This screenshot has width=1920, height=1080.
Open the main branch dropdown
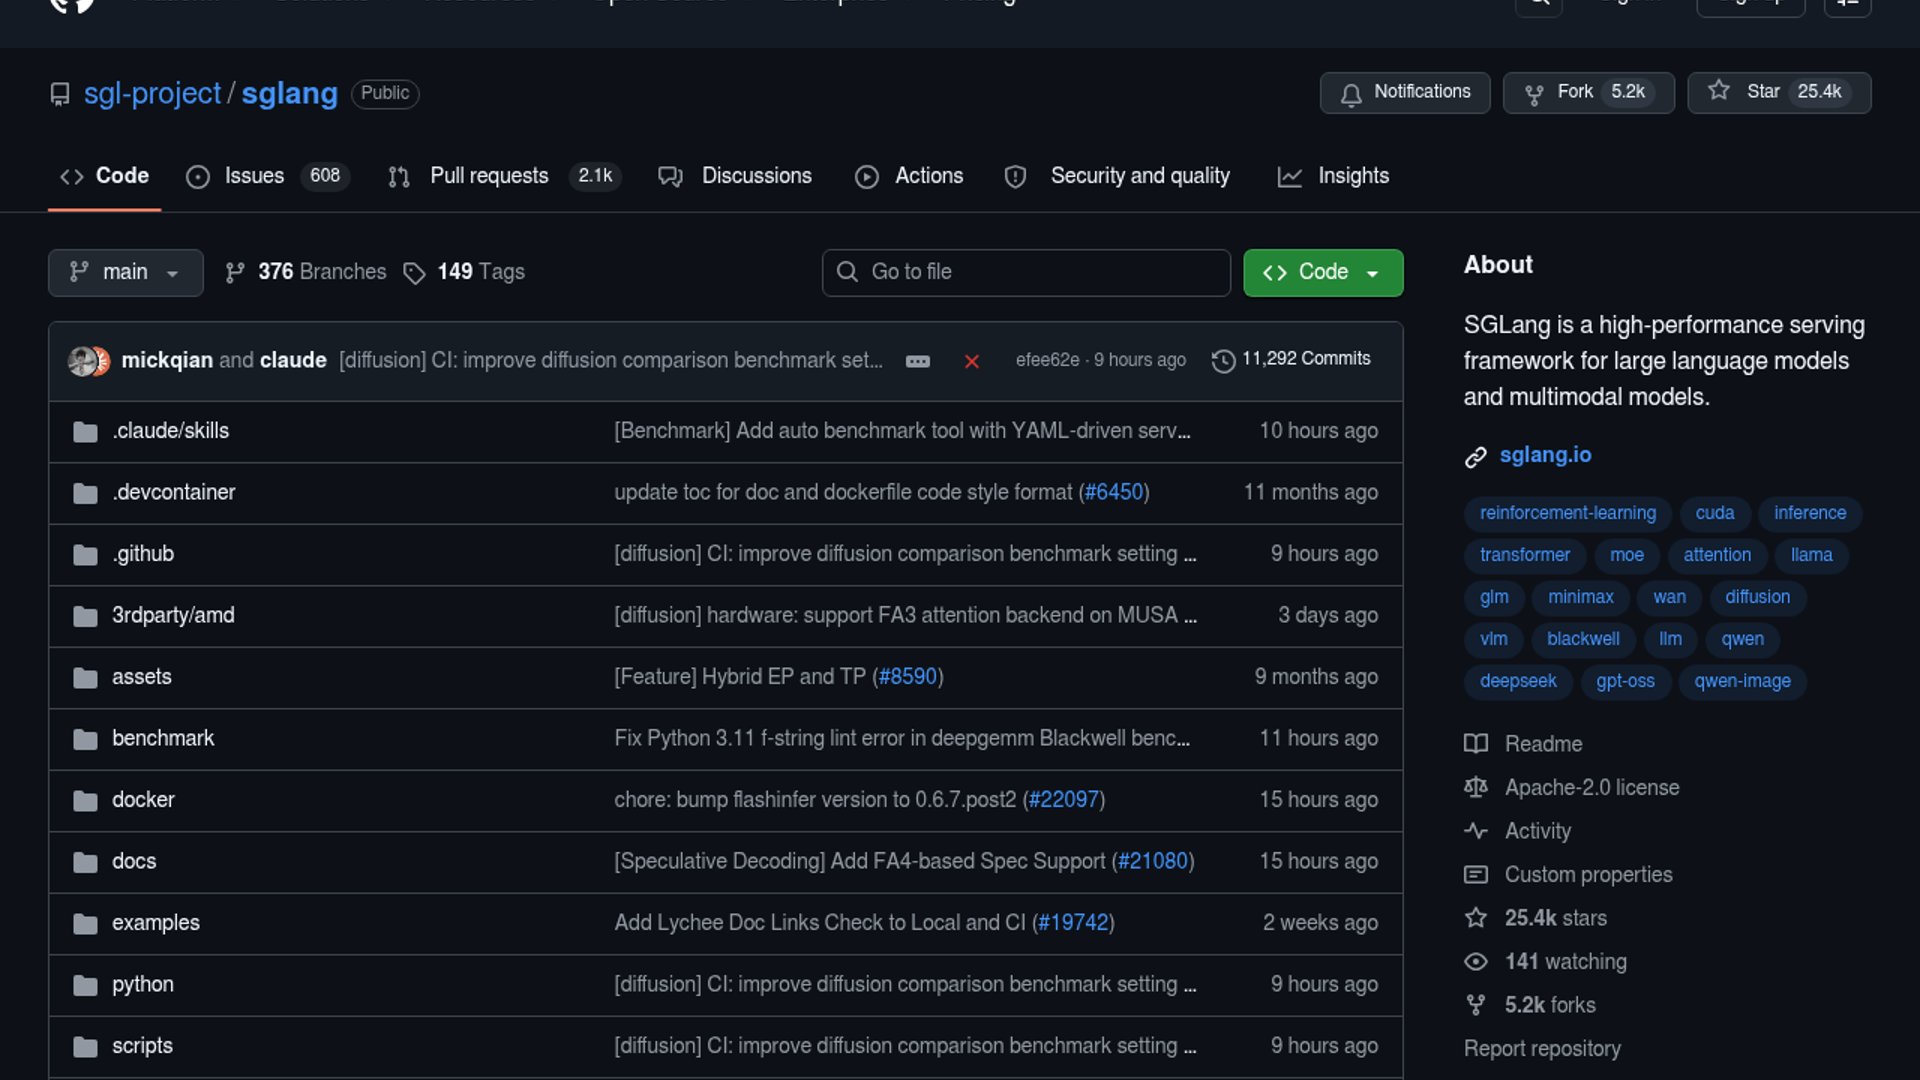(125, 272)
